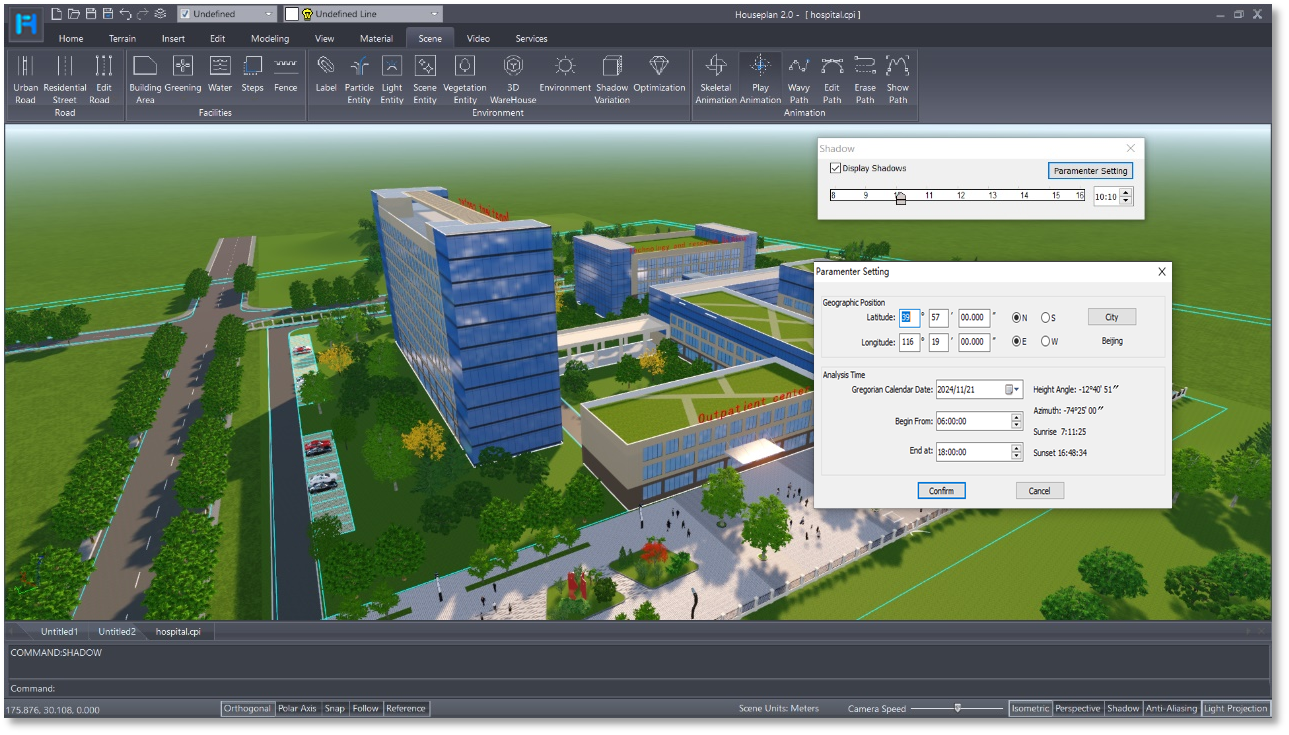The height and width of the screenshot is (735, 1289).
Task: Select the Light Entity tool
Action: click(391, 78)
